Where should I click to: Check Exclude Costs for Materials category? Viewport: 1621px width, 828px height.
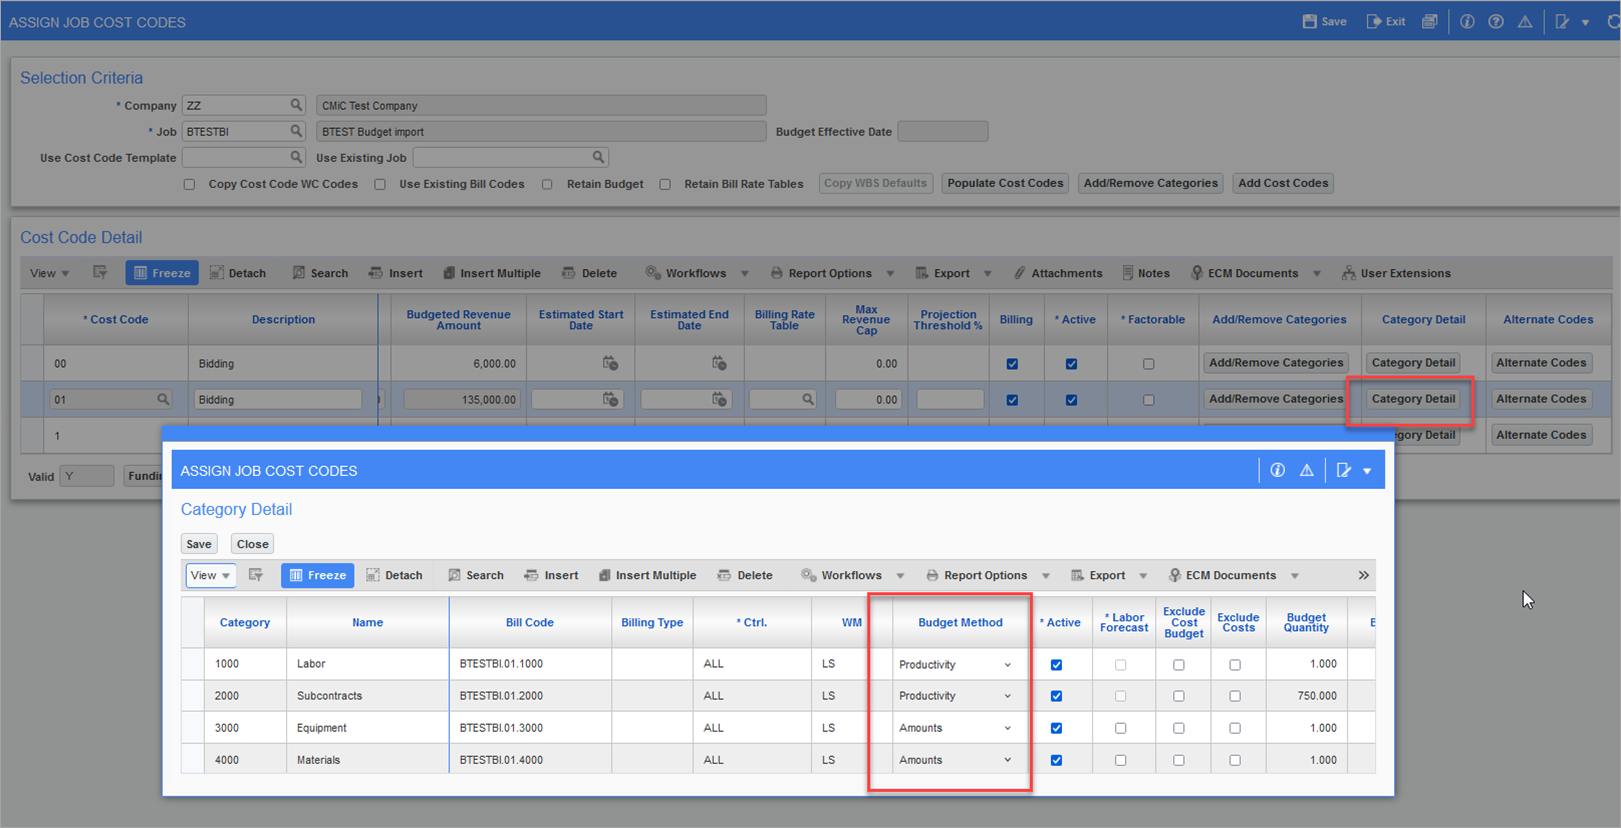(1235, 761)
